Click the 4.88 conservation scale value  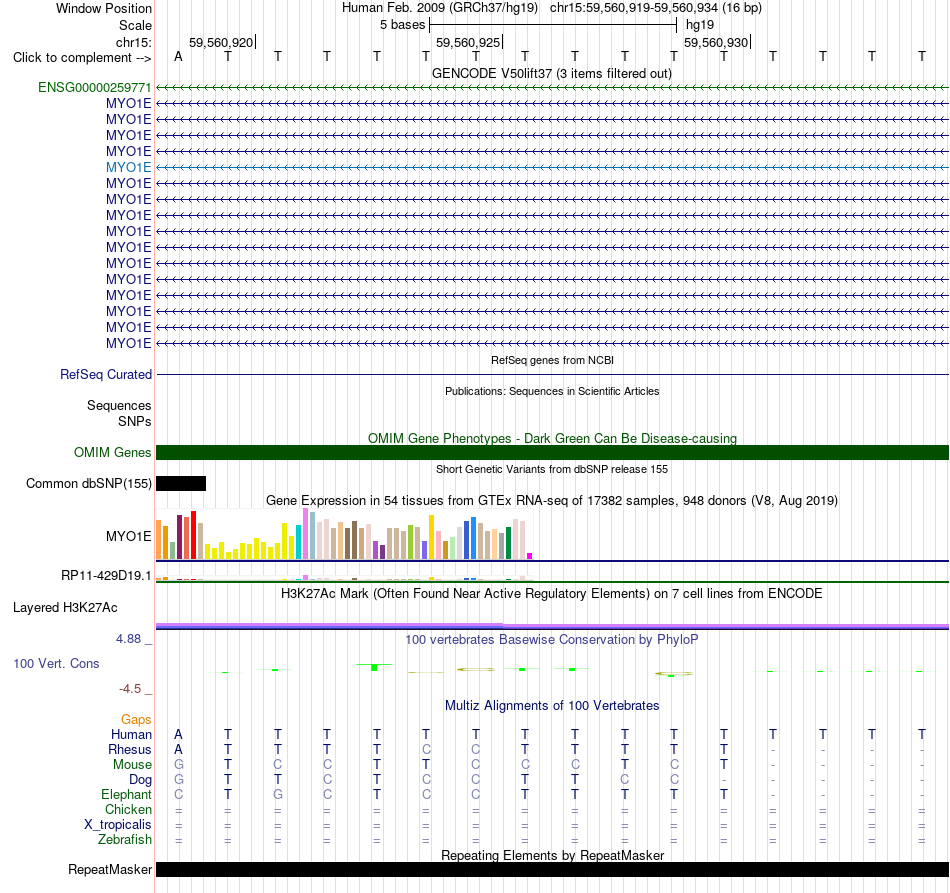click(128, 639)
